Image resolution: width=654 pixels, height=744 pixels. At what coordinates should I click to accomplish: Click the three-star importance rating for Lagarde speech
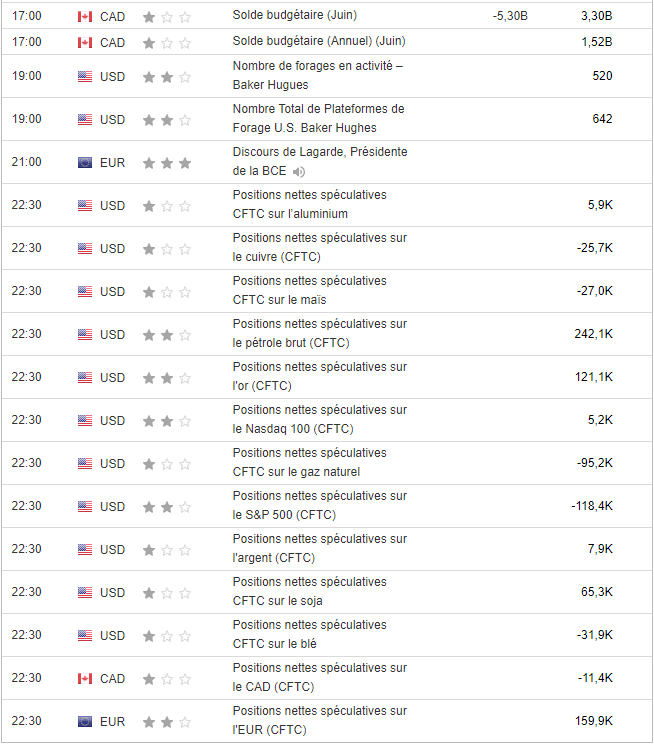pyautogui.click(x=167, y=163)
